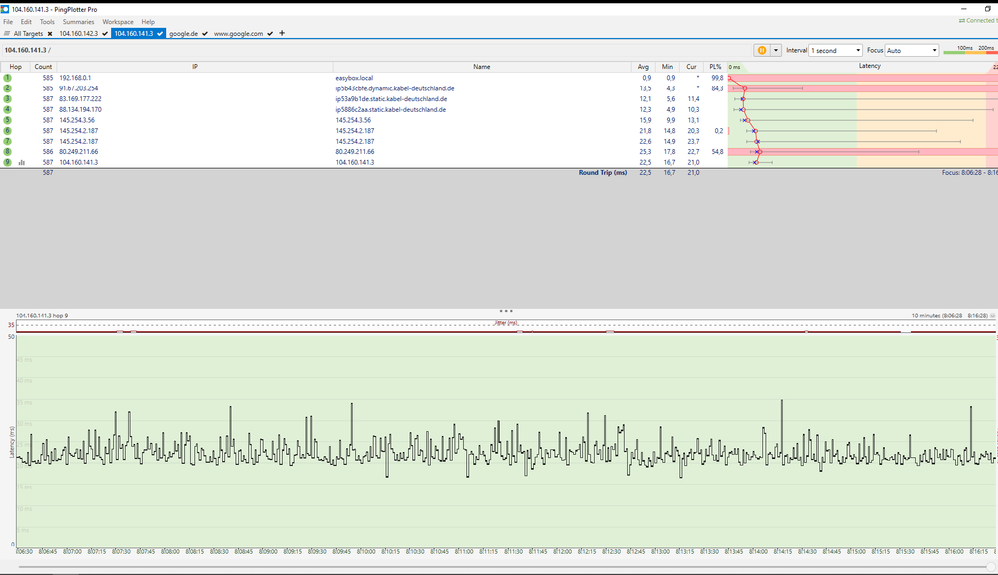
Task: Open the Interval dropdown
Action: [835, 50]
